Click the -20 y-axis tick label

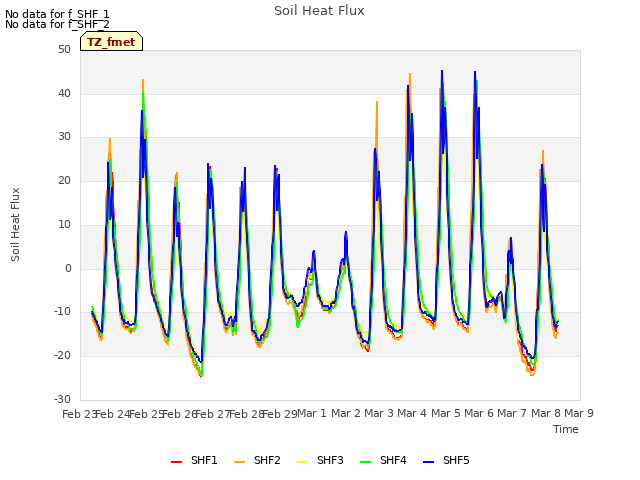[x=62, y=356]
